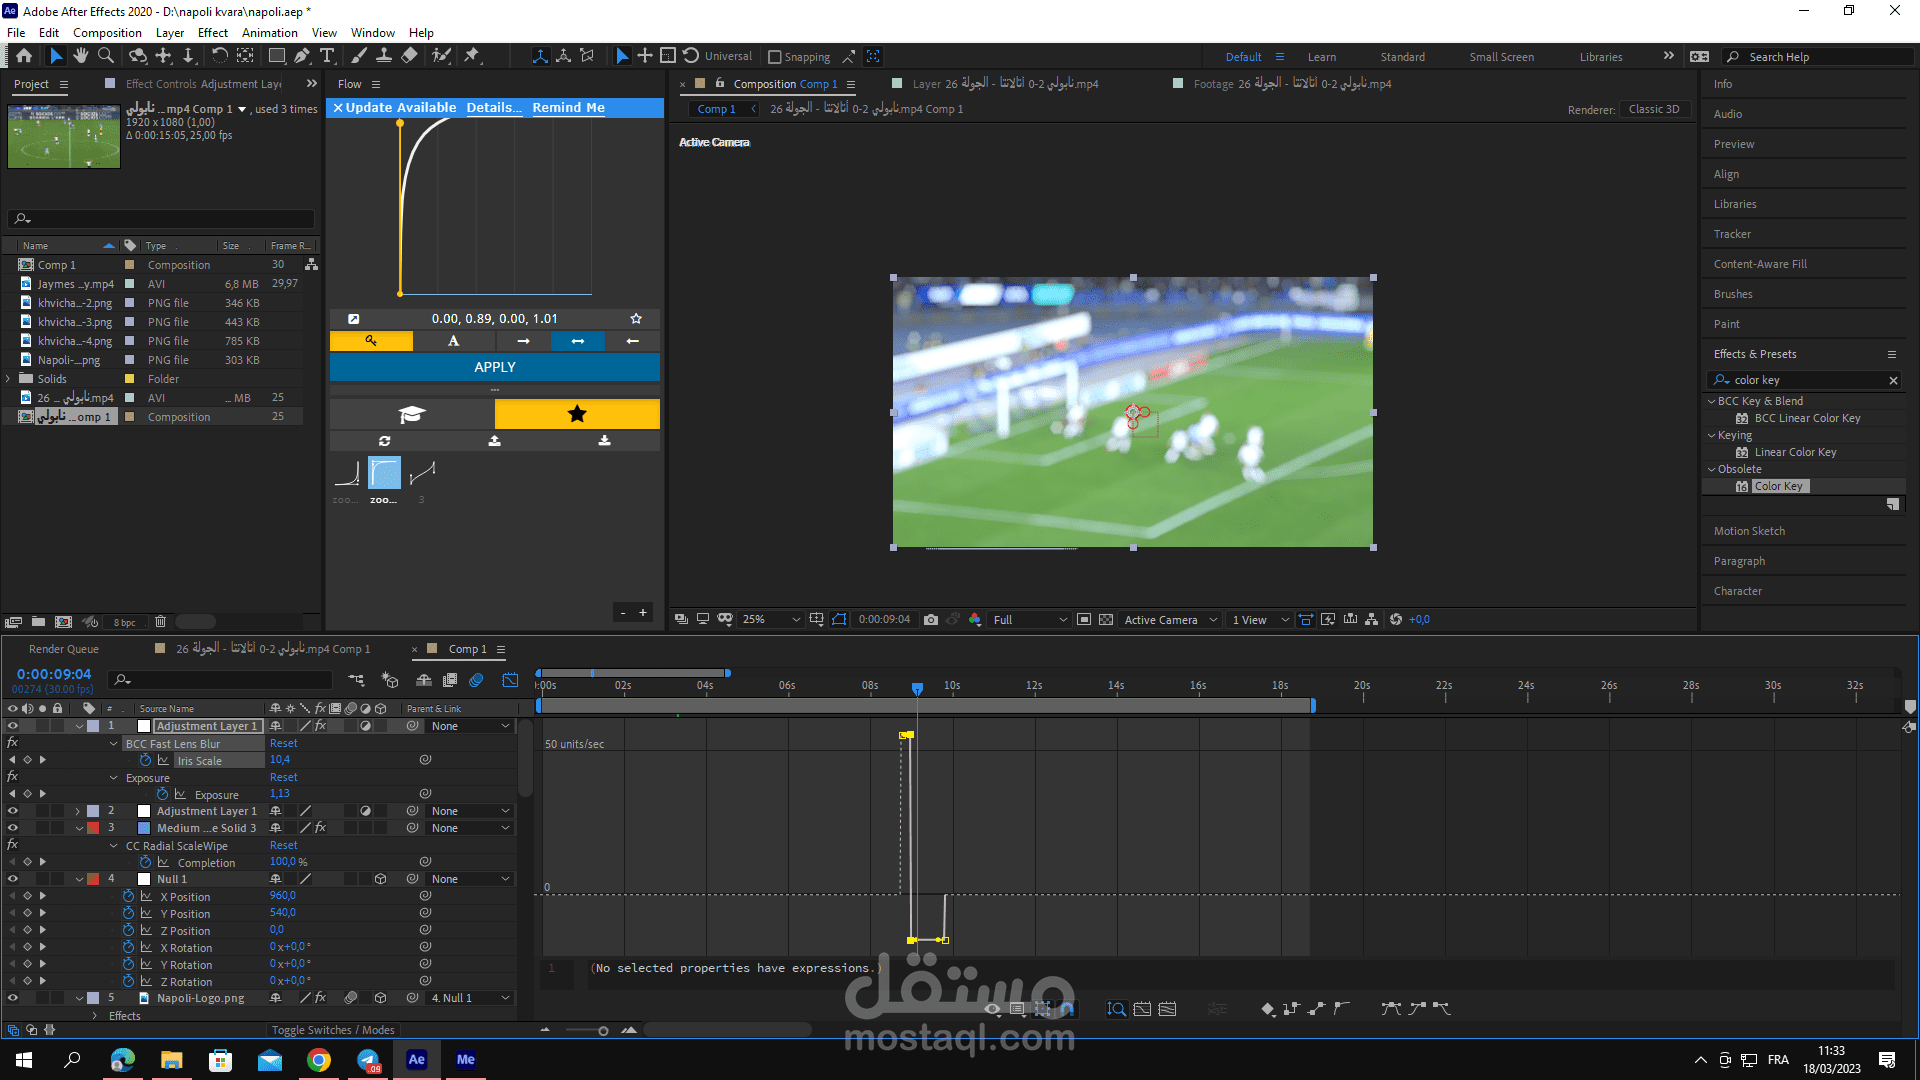Select the Zoom magnifier tool

tap(106, 56)
